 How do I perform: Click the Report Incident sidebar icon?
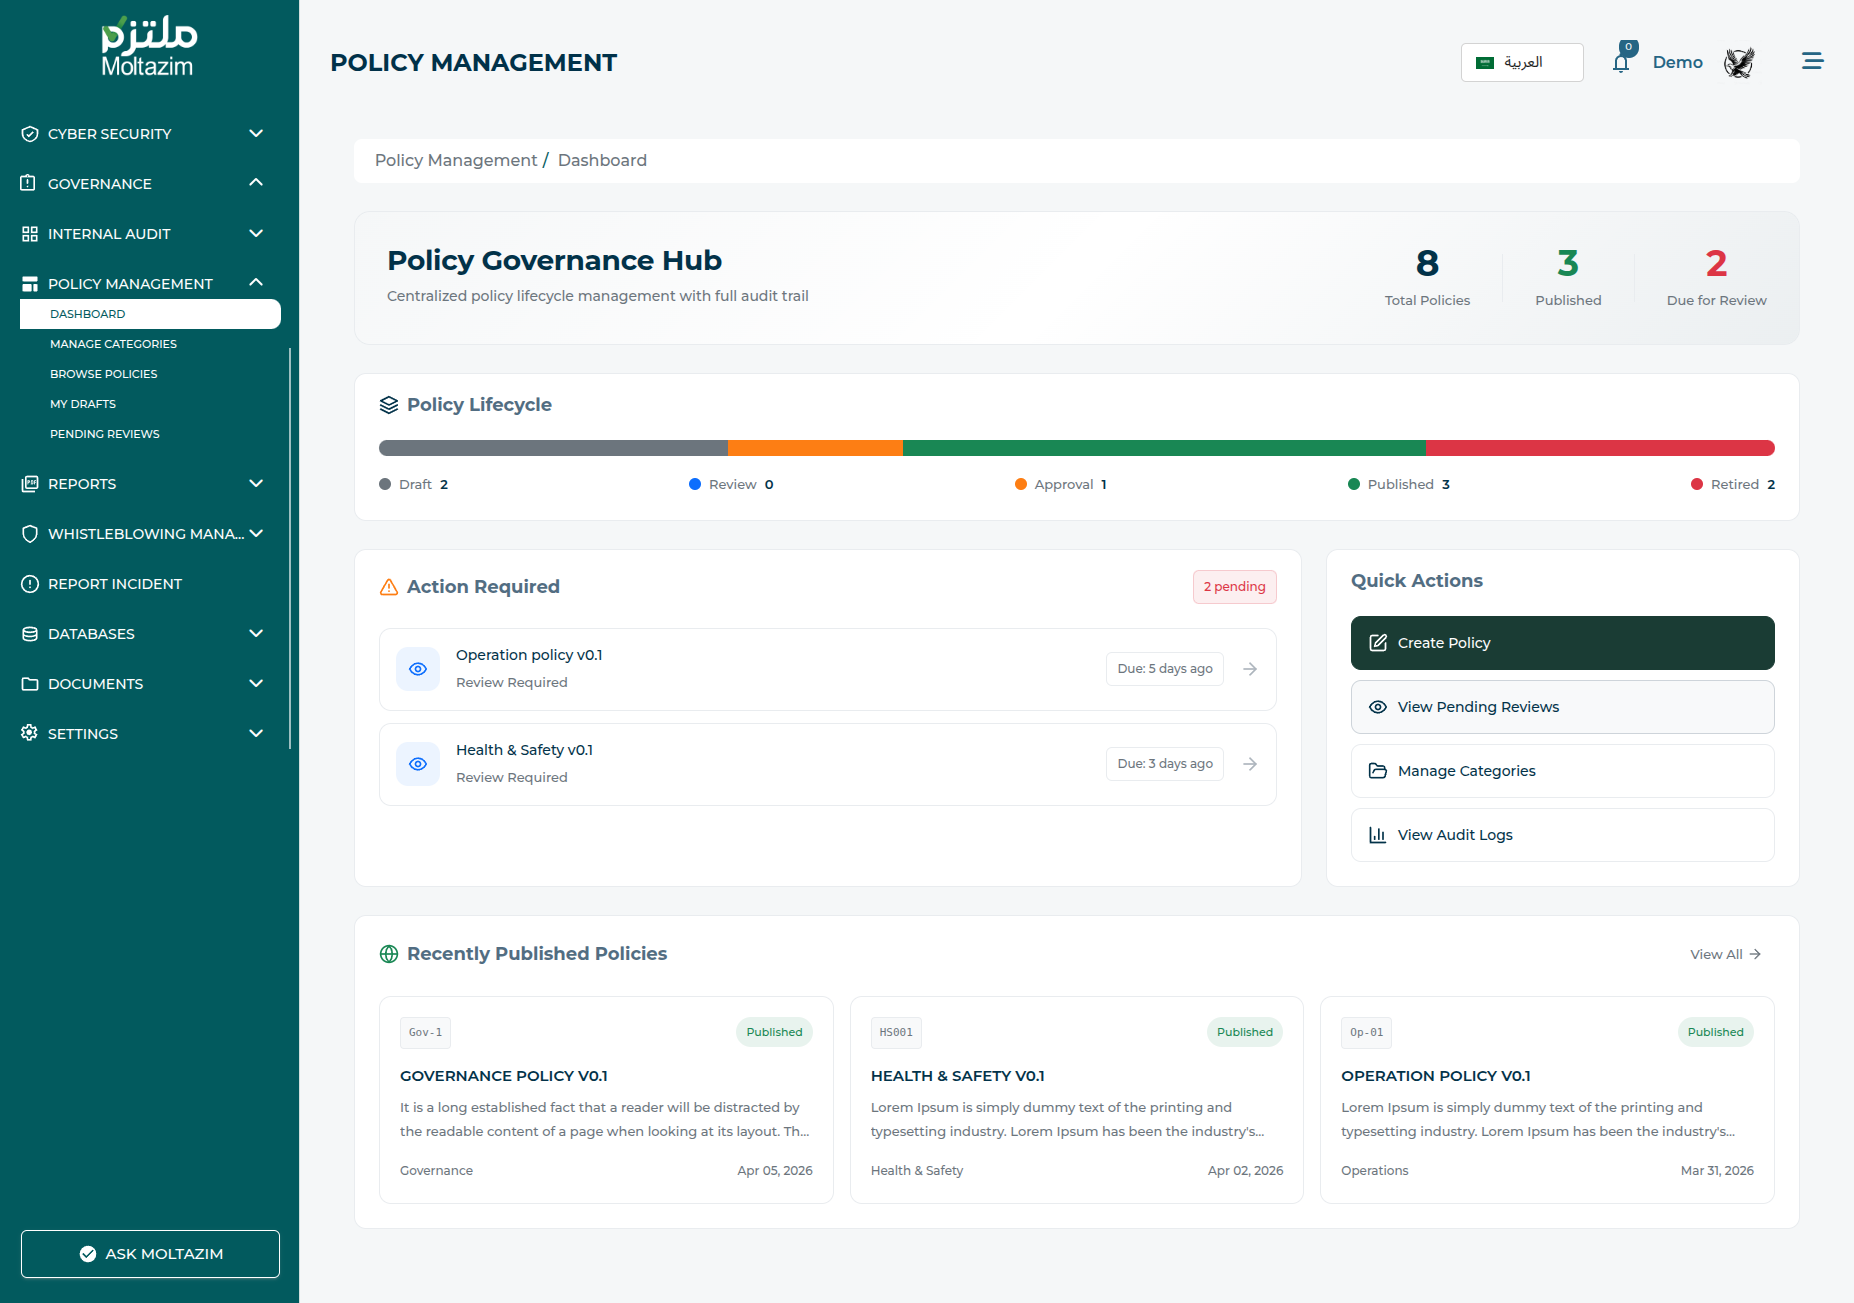(x=30, y=584)
